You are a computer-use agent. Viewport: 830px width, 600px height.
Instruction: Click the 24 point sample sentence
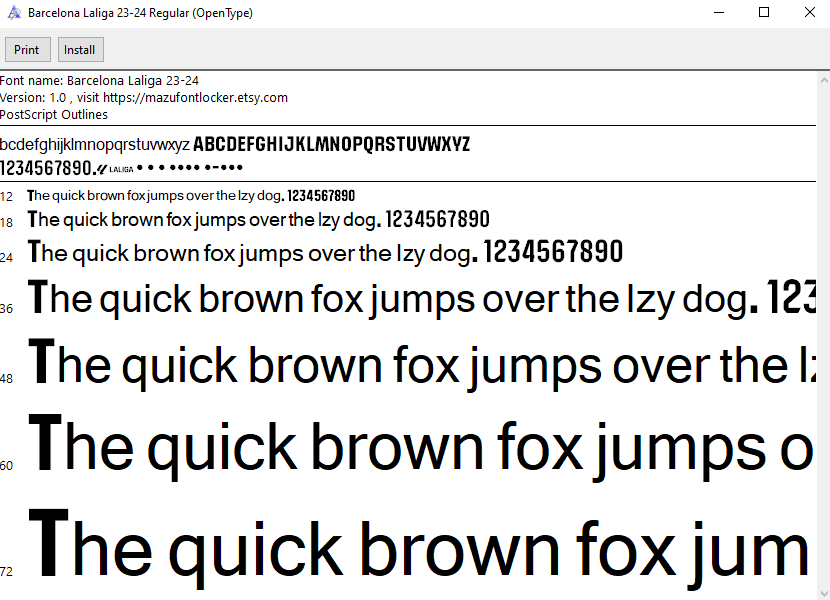(325, 252)
